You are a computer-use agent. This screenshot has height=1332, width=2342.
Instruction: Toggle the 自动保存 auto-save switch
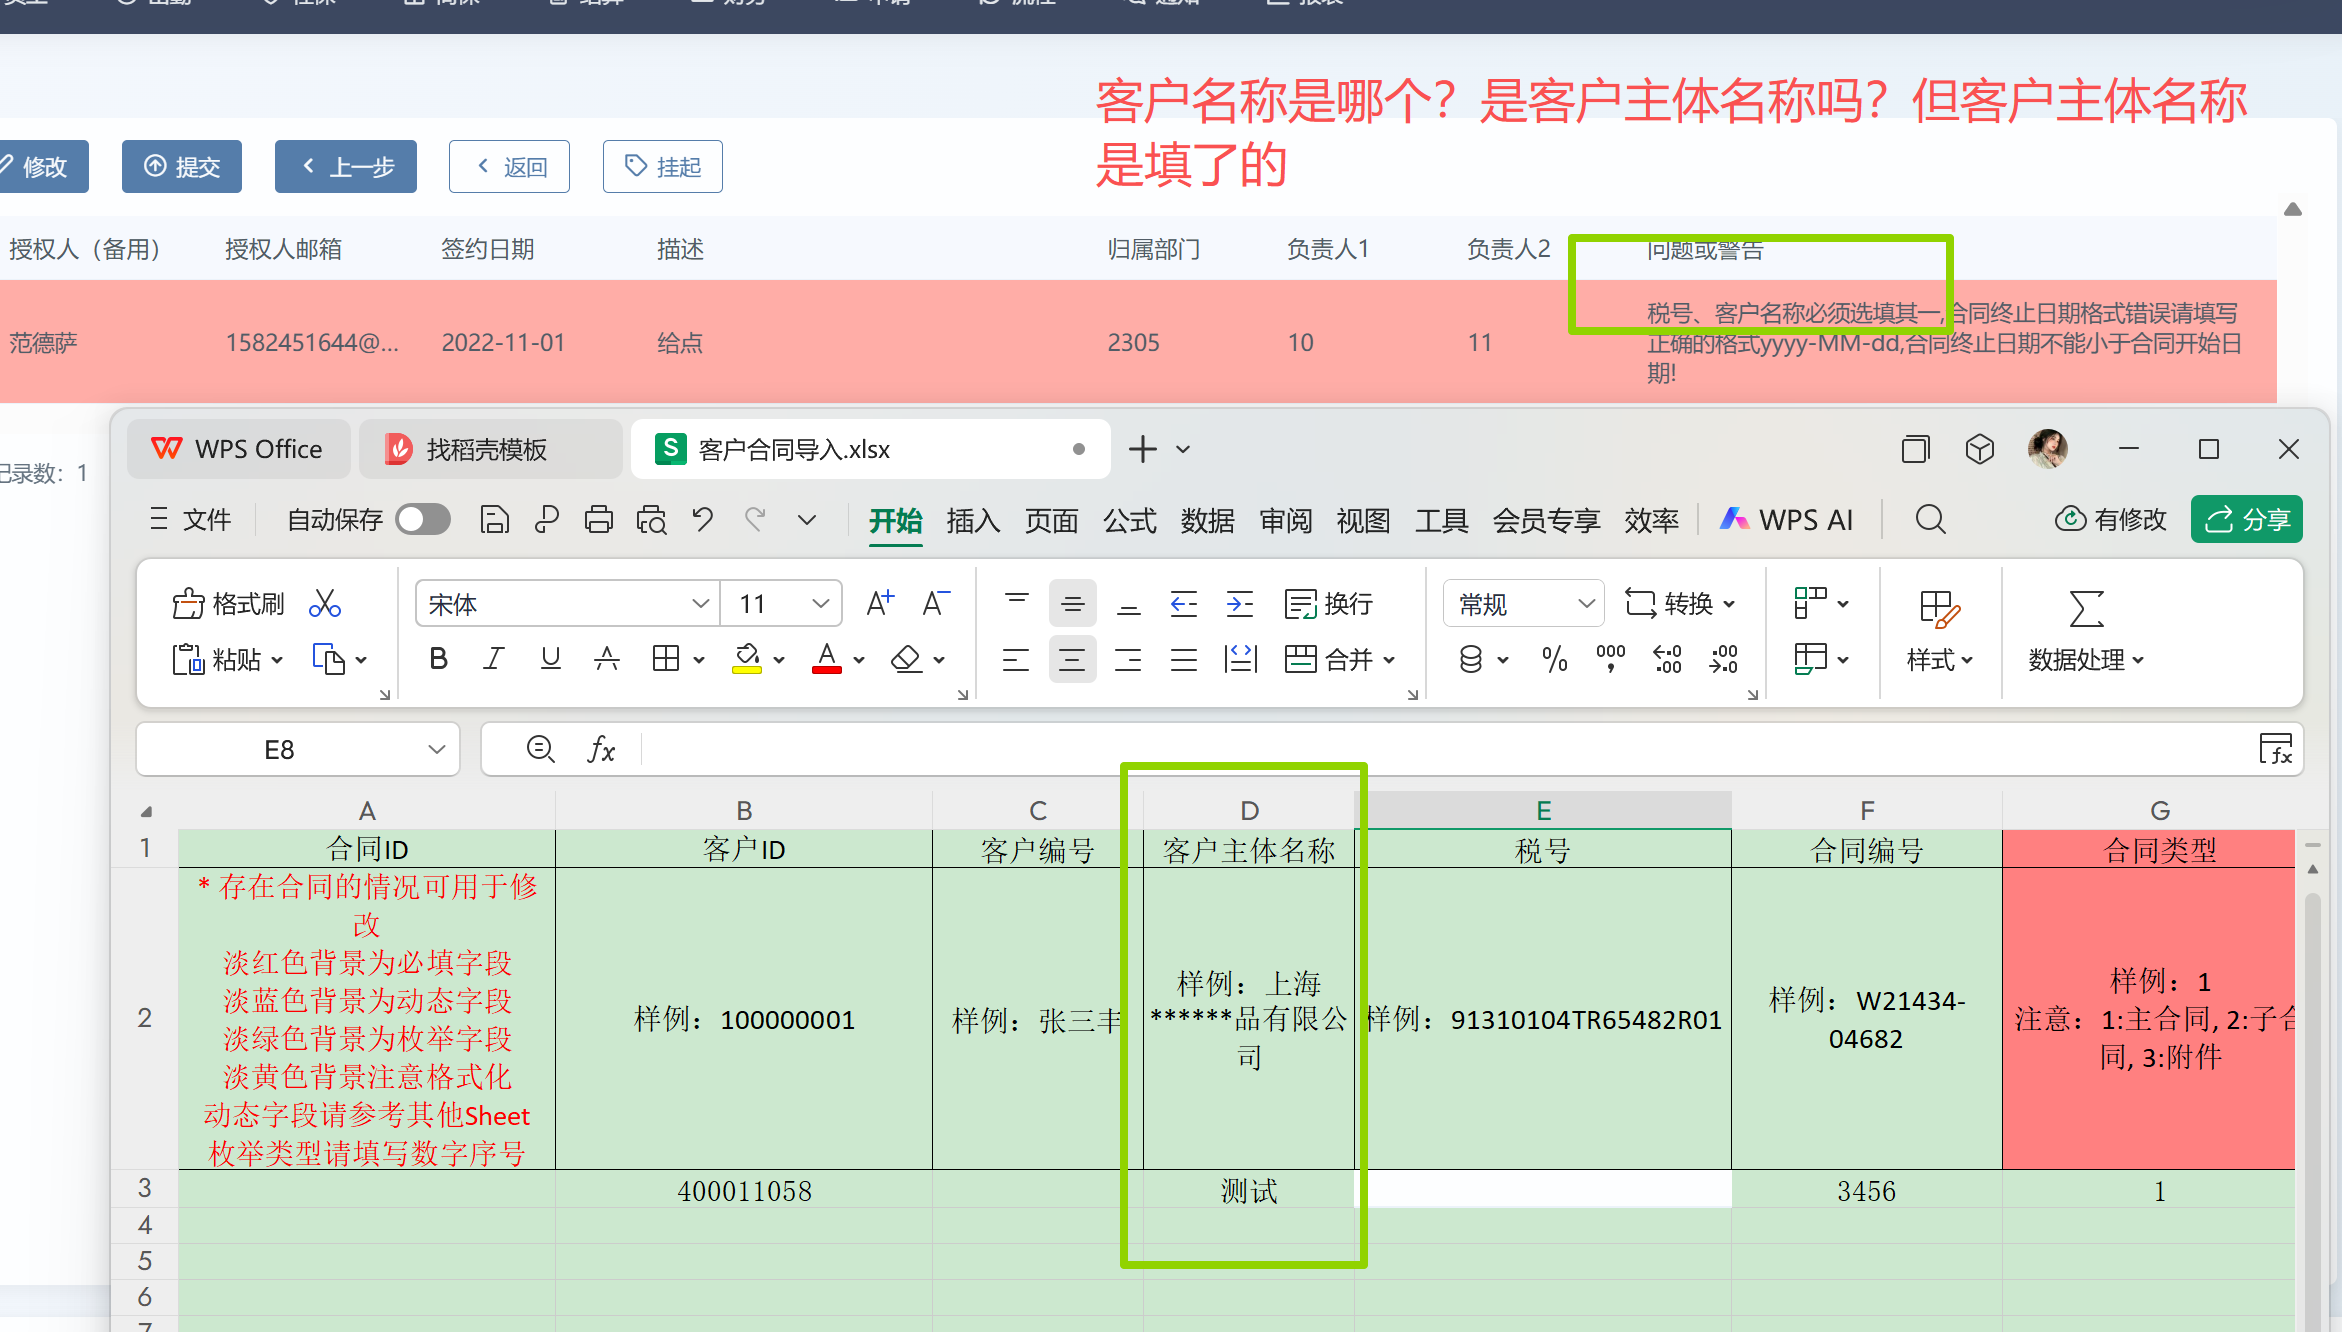[423, 520]
